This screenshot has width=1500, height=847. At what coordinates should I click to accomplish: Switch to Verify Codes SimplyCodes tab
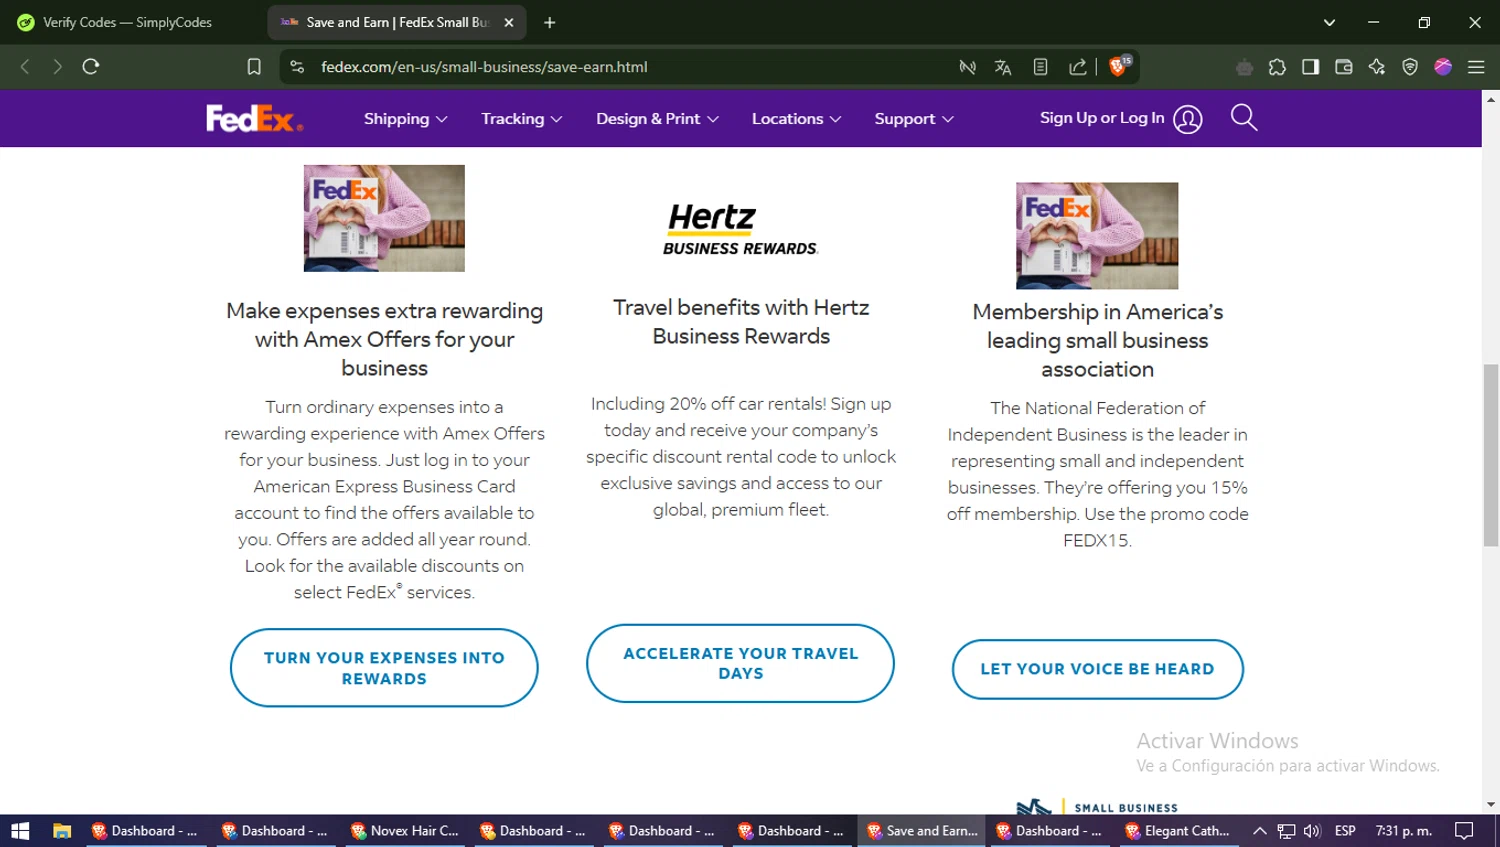[x=127, y=22]
